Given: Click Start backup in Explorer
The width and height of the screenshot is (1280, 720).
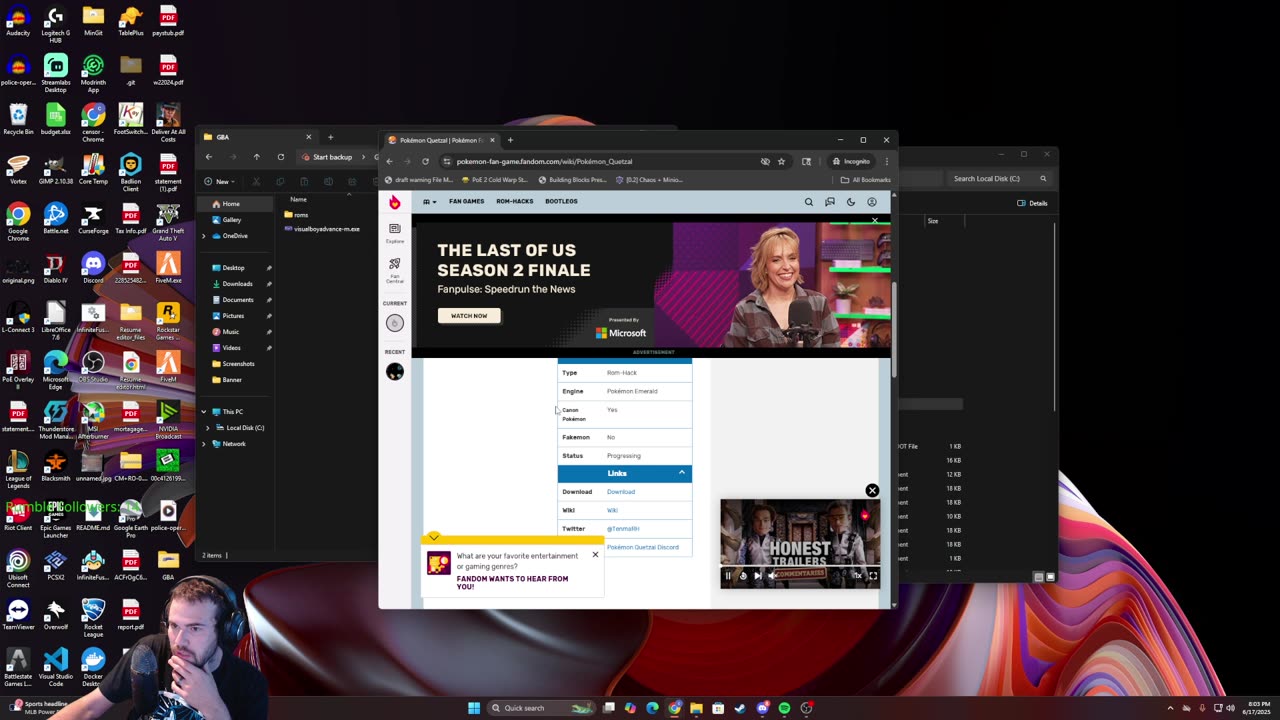Looking at the screenshot, I should click(327, 157).
